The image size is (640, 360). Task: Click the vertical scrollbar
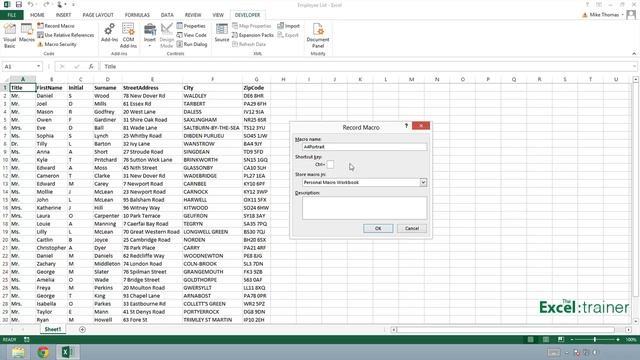point(636,190)
